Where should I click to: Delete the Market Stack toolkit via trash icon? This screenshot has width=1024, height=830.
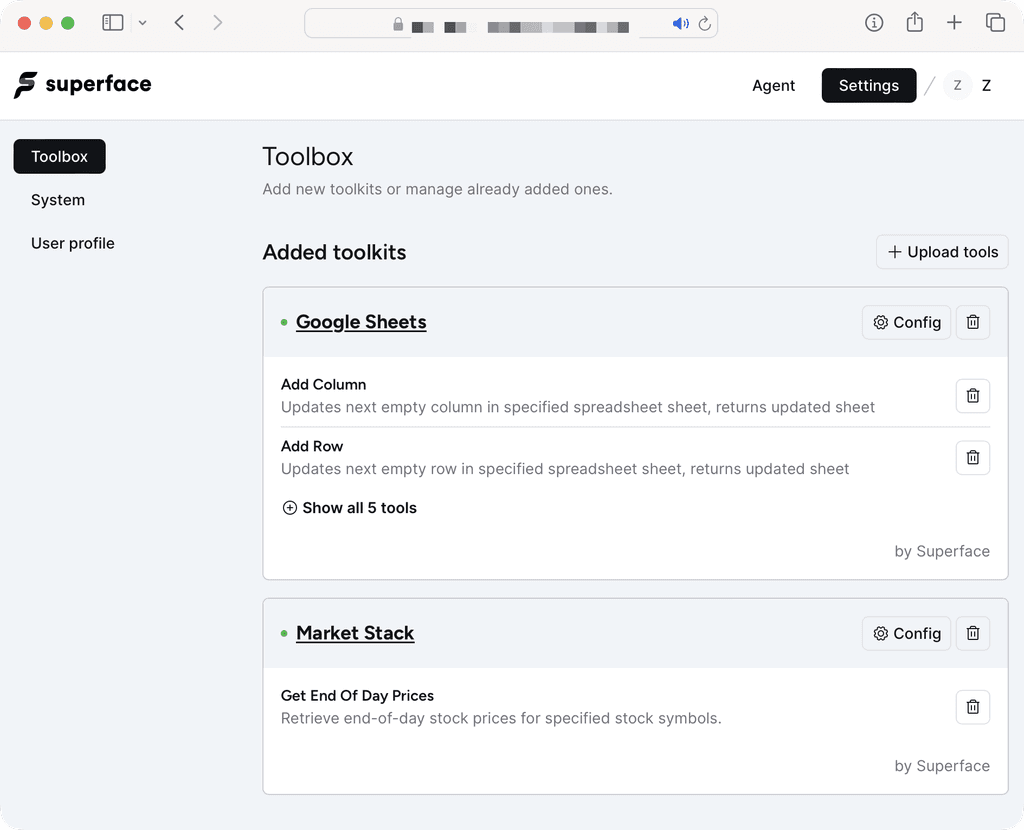coord(972,633)
